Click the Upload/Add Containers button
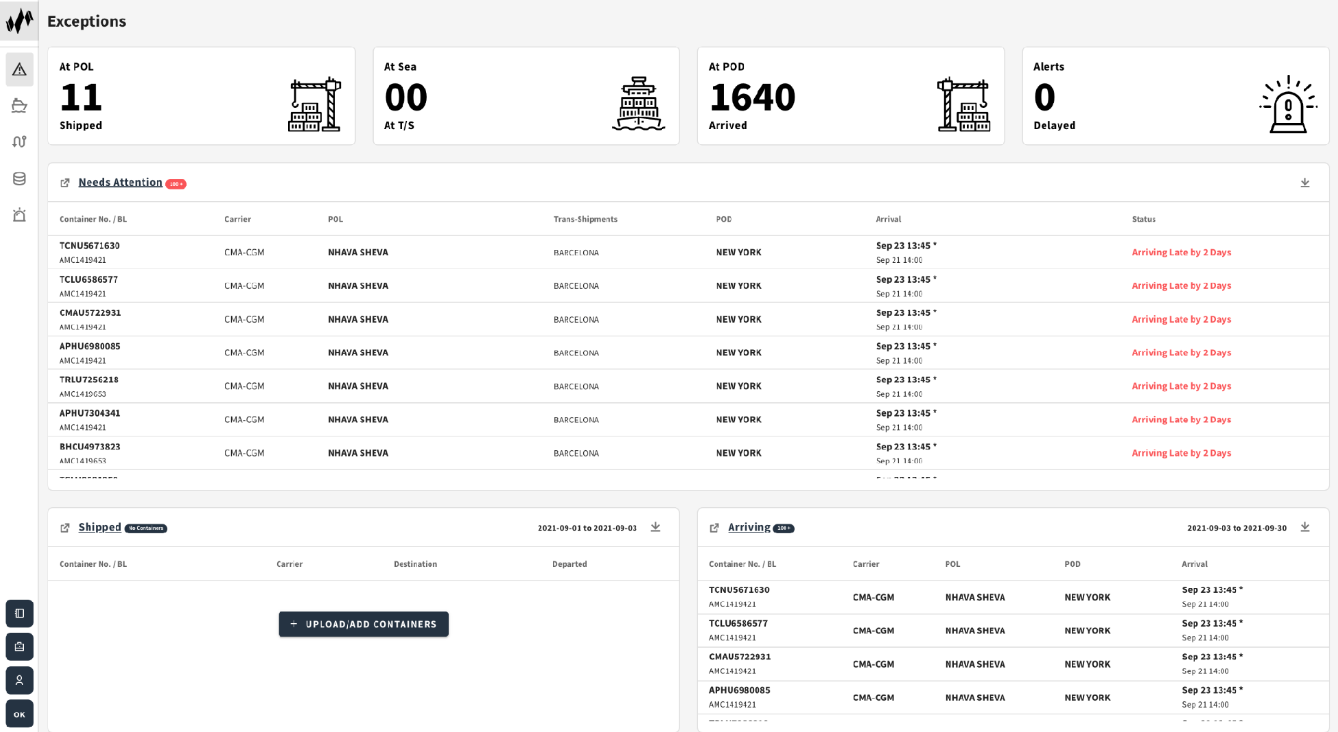Image resolution: width=1338 pixels, height=732 pixels. (363, 624)
